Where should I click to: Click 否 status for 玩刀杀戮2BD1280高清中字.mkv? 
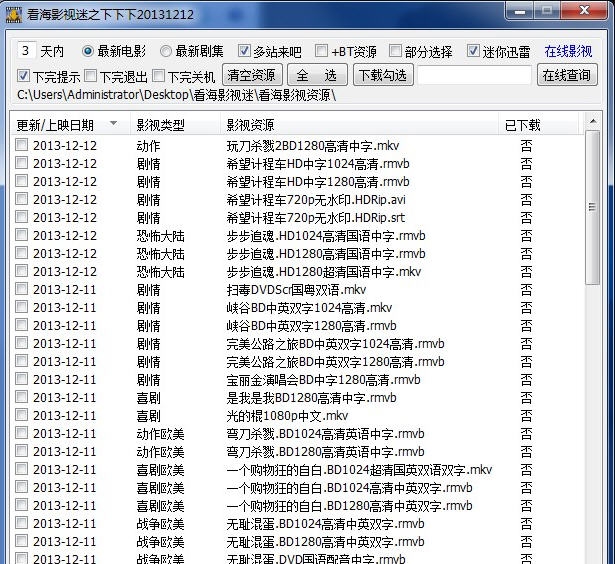pyautogui.click(x=526, y=146)
